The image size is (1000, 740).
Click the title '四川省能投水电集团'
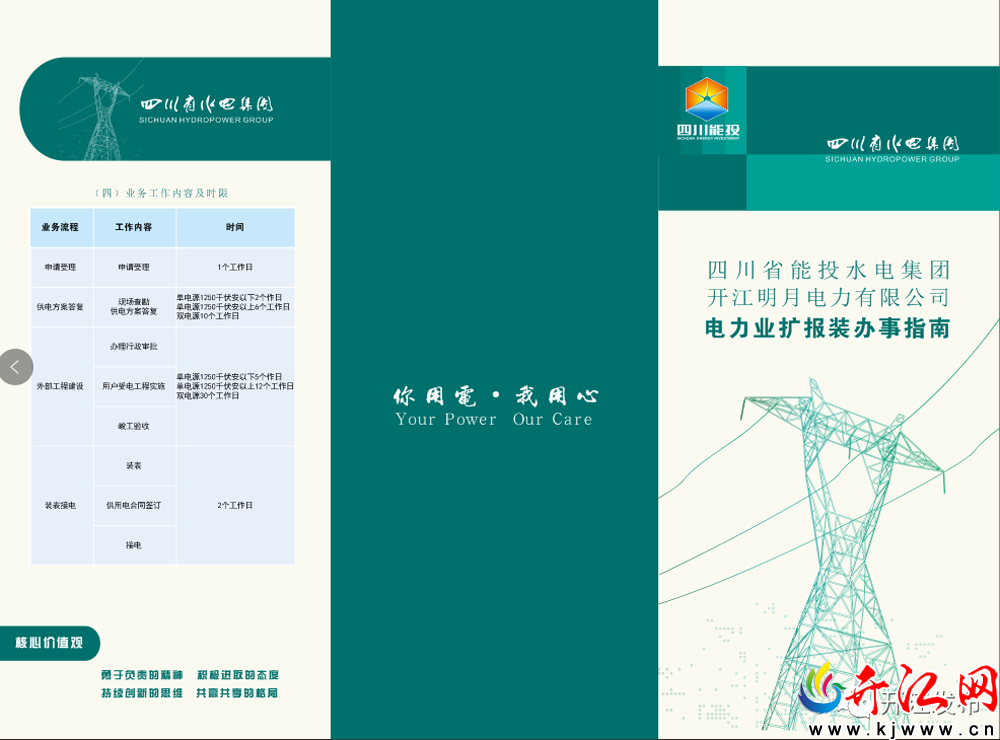click(828, 270)
